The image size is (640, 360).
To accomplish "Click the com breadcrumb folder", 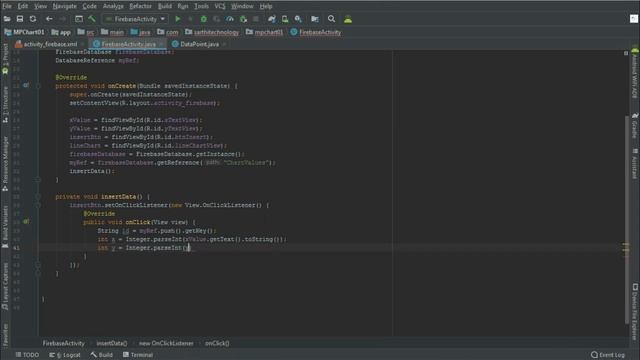I will (168, 32).
